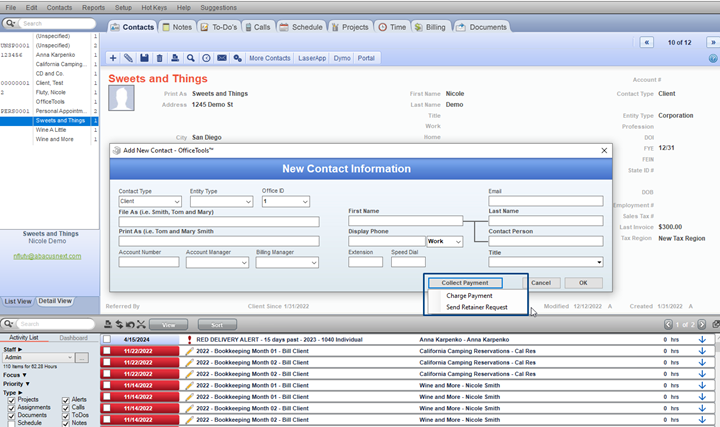The height and width of the screenshot is (427, 720).
Task: Tick the checkbox on RED DELIVERY ALERT row
Action: [107, 340]
